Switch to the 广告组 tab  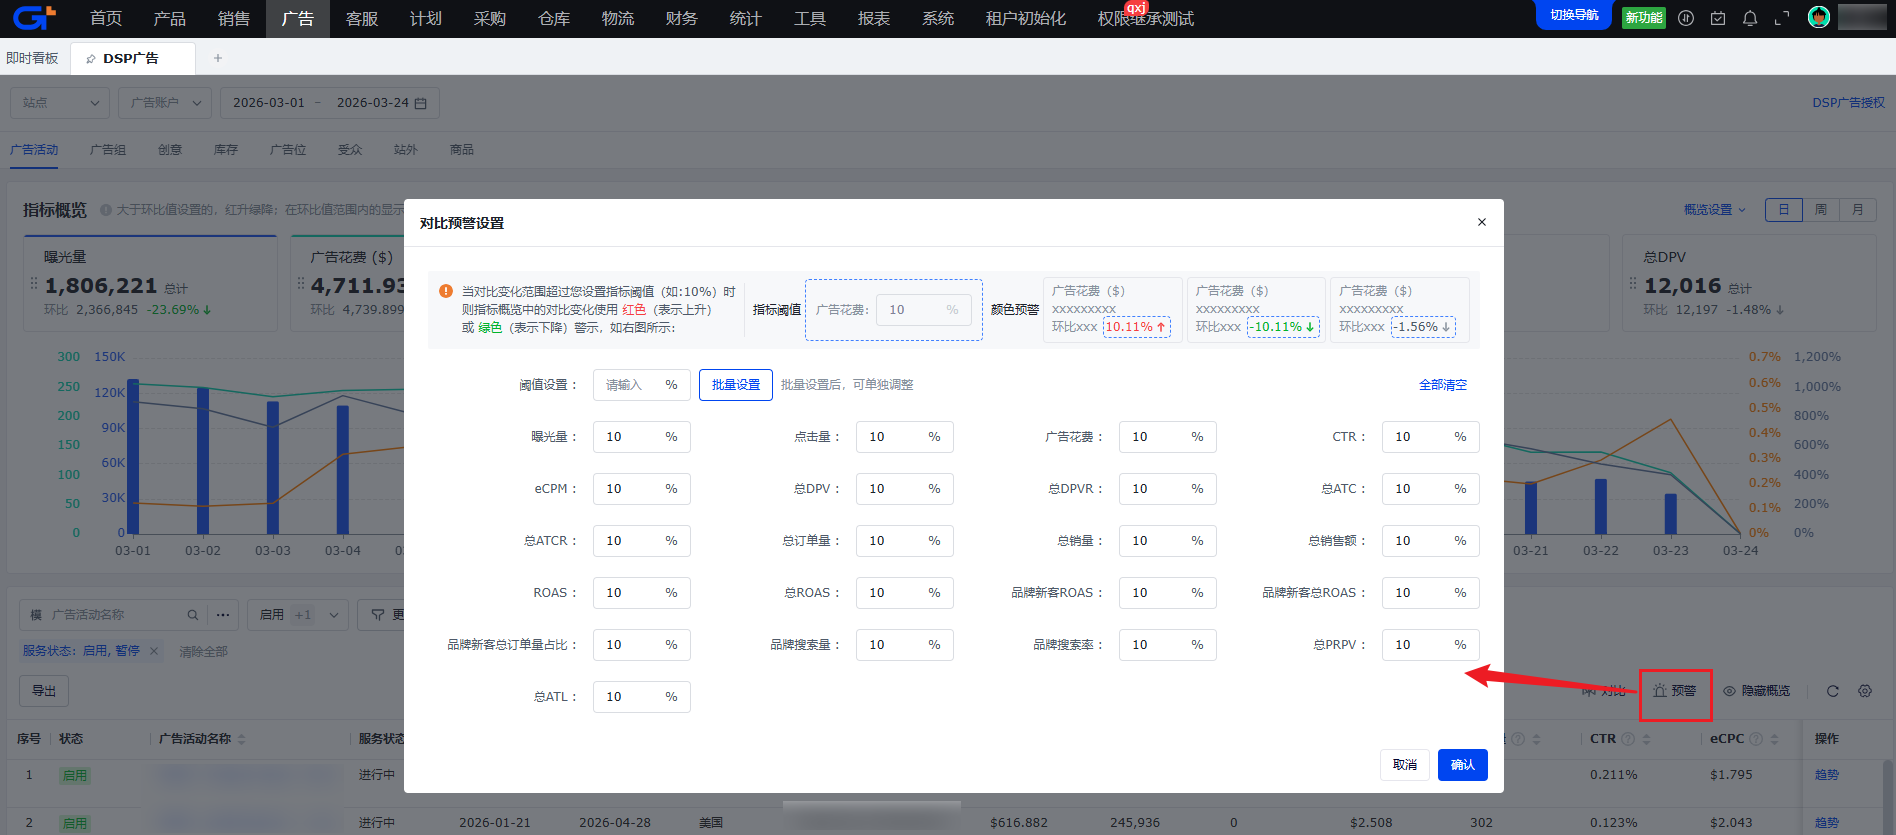point(108,150)
